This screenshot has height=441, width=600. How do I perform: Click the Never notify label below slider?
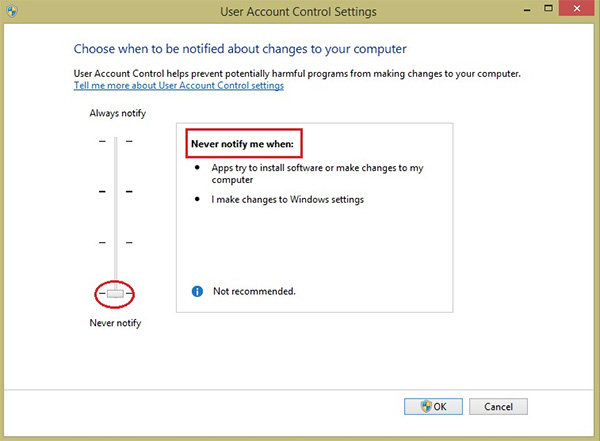pyautogui.click(x=114, y=323)
